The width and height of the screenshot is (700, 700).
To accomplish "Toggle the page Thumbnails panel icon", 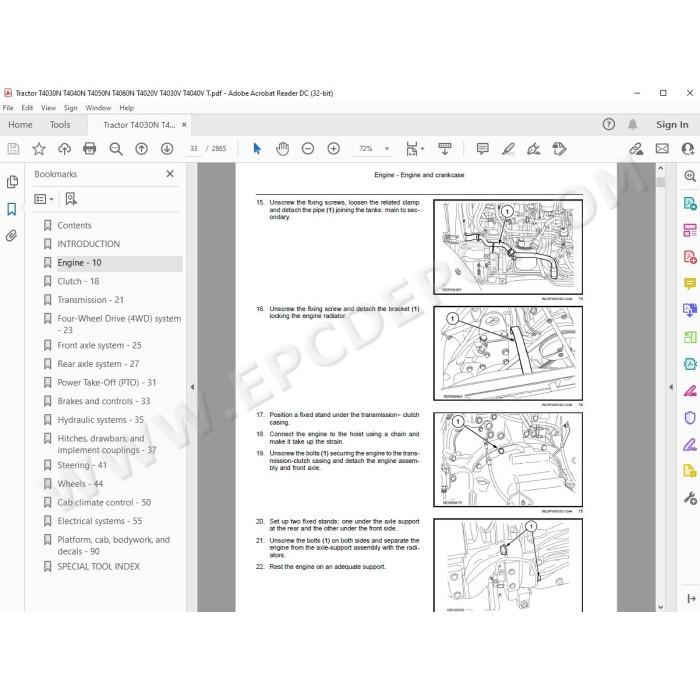I will pyautogui.click(x=12, y=182).
